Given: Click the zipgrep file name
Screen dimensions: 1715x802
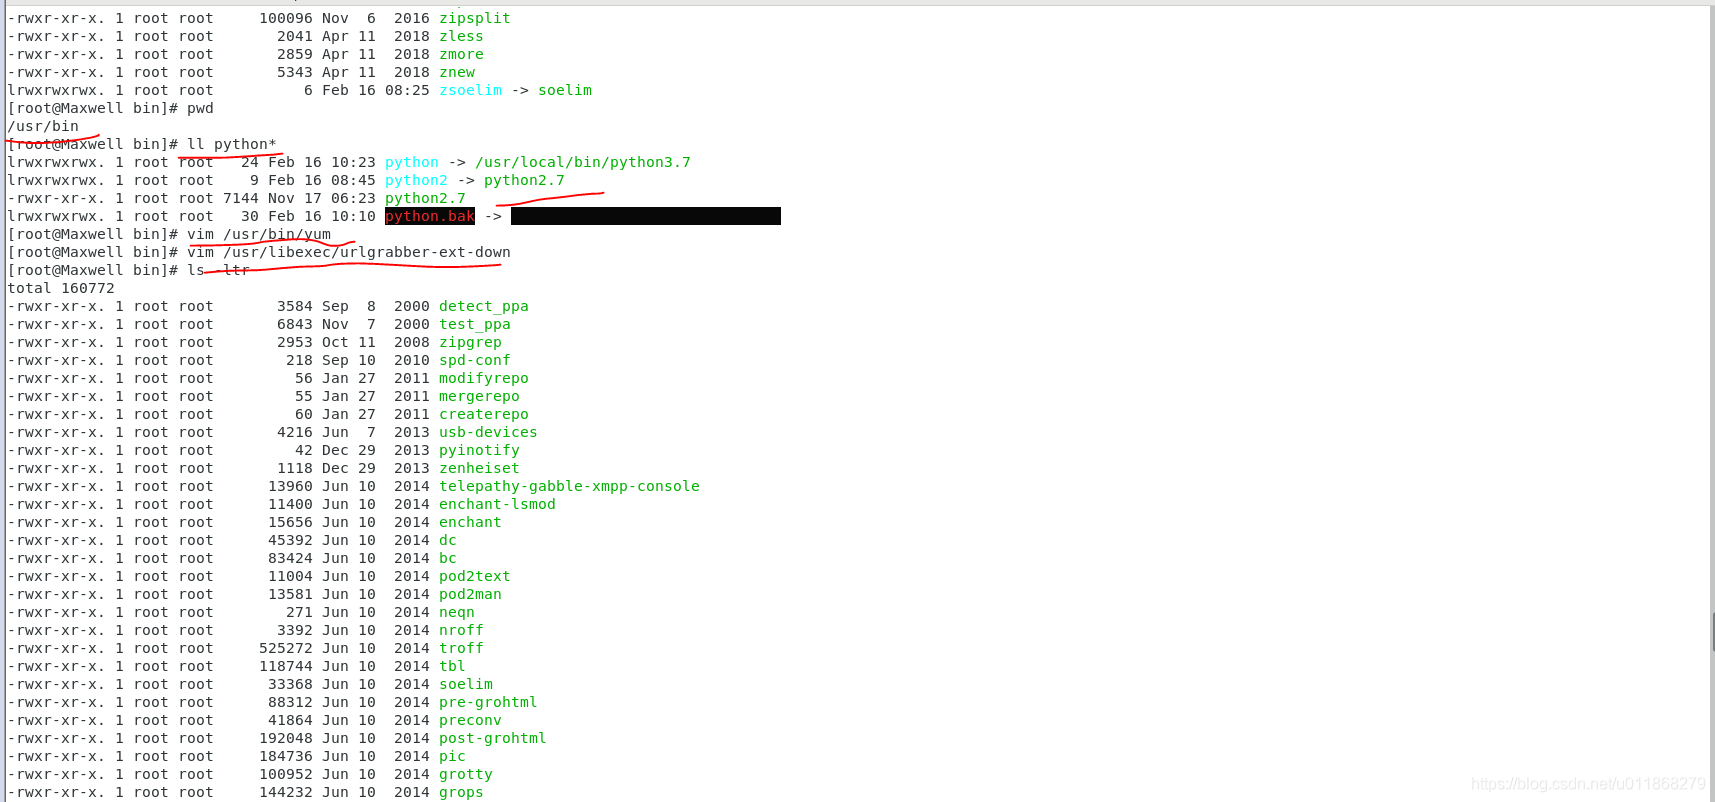Looking at the screenshot, I should click(471, 342).
